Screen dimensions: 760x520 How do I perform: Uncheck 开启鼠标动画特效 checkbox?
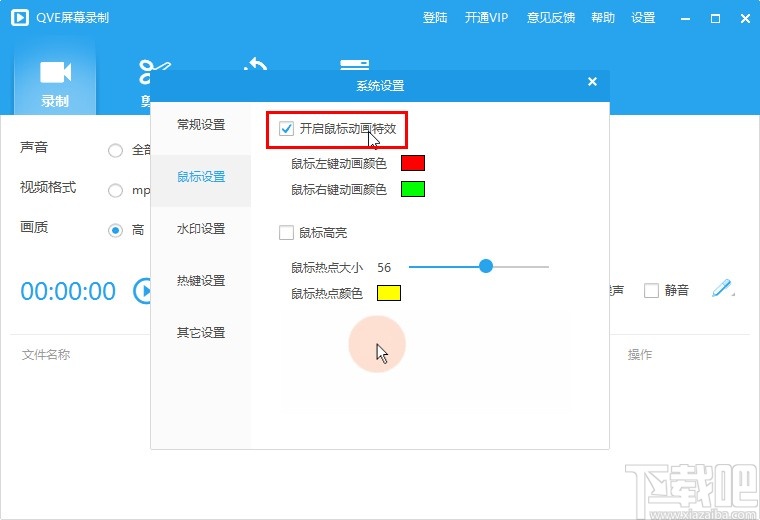(286, 129)
